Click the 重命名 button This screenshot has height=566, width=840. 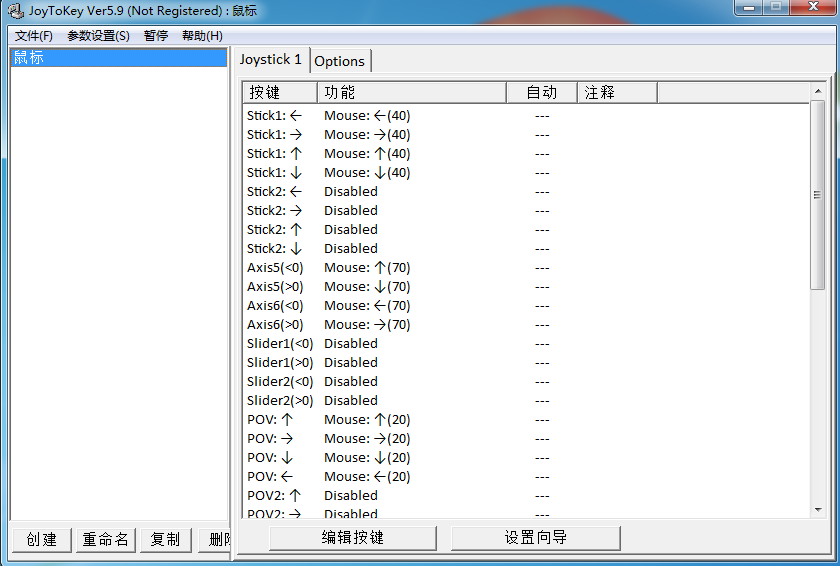(106, 539)
